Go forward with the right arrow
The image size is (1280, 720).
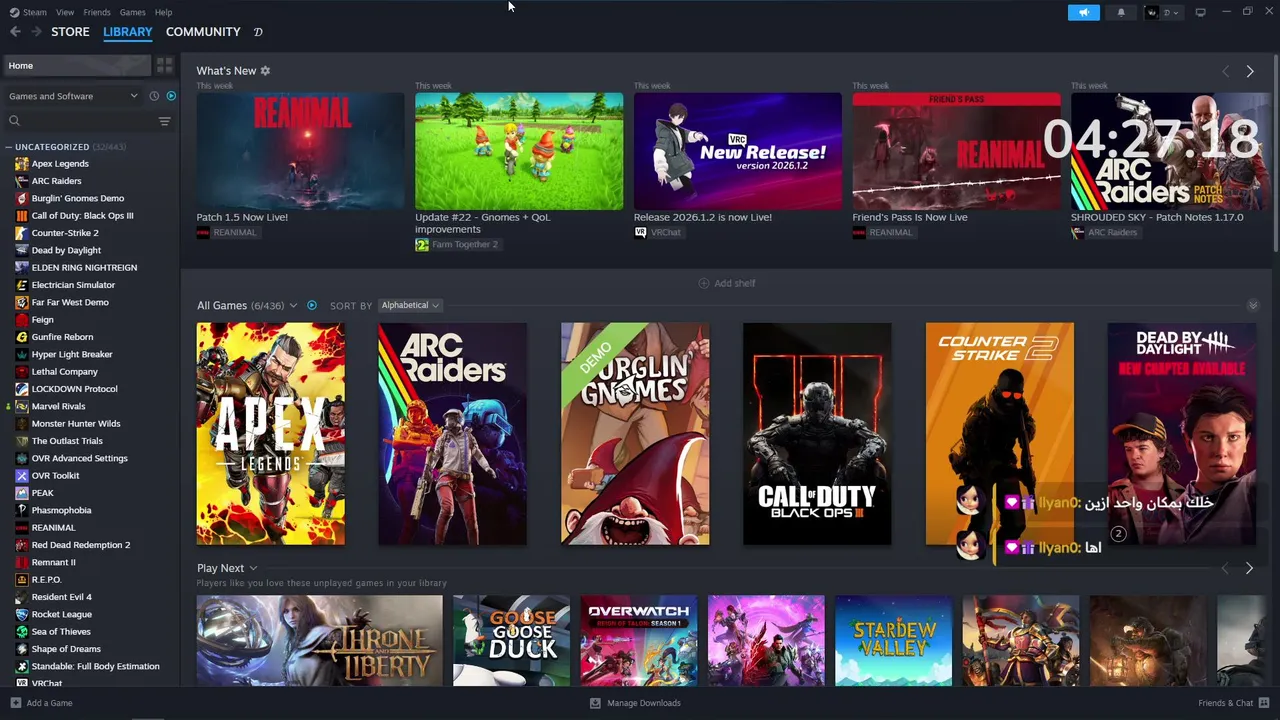36,32
